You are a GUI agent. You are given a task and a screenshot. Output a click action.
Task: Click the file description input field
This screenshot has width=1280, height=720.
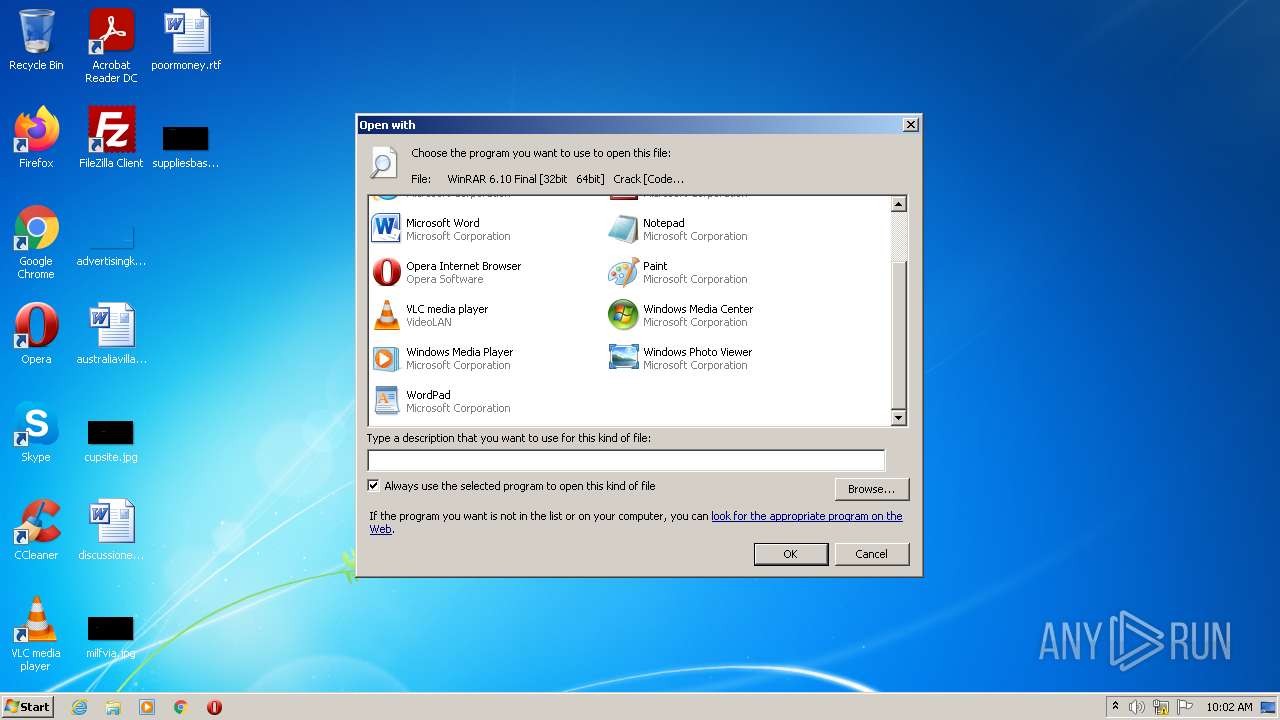point(626,460)
